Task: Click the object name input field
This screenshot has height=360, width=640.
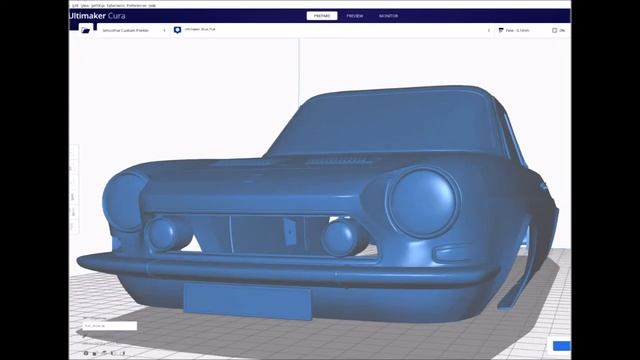Action: pyautogui.click(x=110, y=326)
